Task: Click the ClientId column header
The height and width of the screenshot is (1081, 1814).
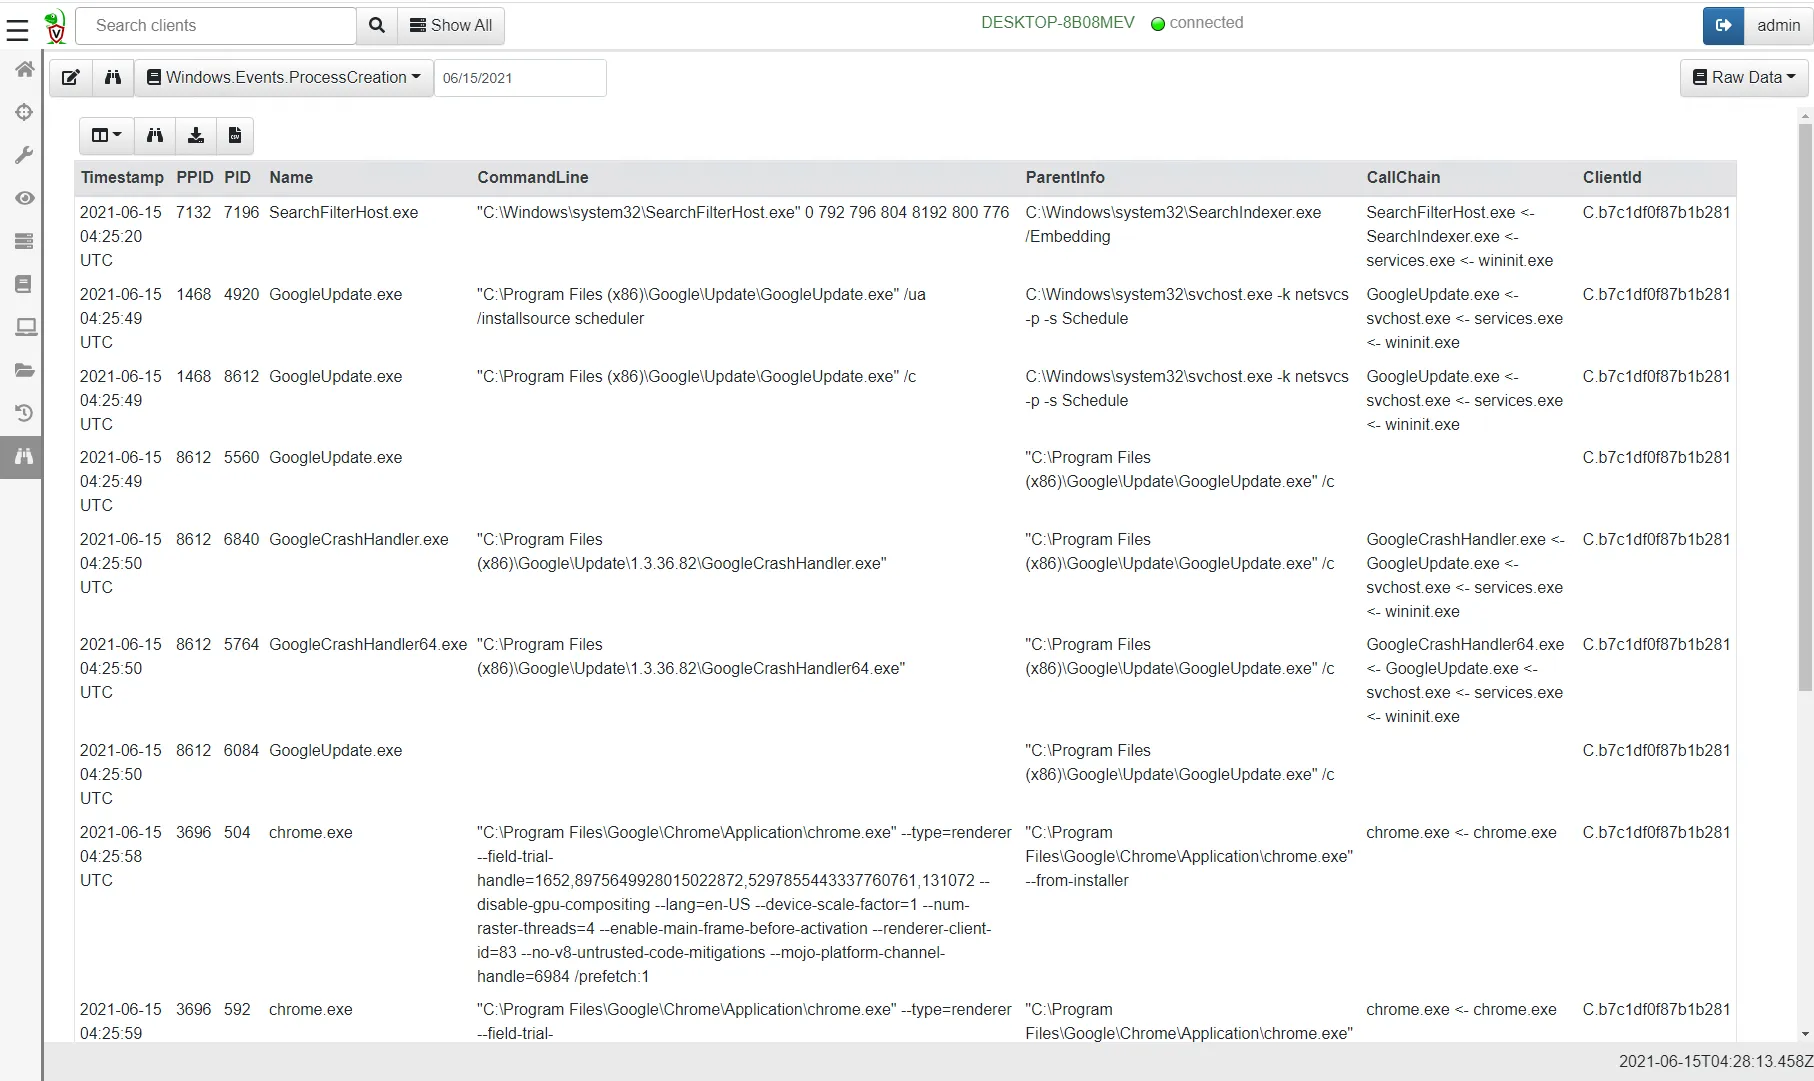Action: pyautogui.click(x=1612, y=178)
